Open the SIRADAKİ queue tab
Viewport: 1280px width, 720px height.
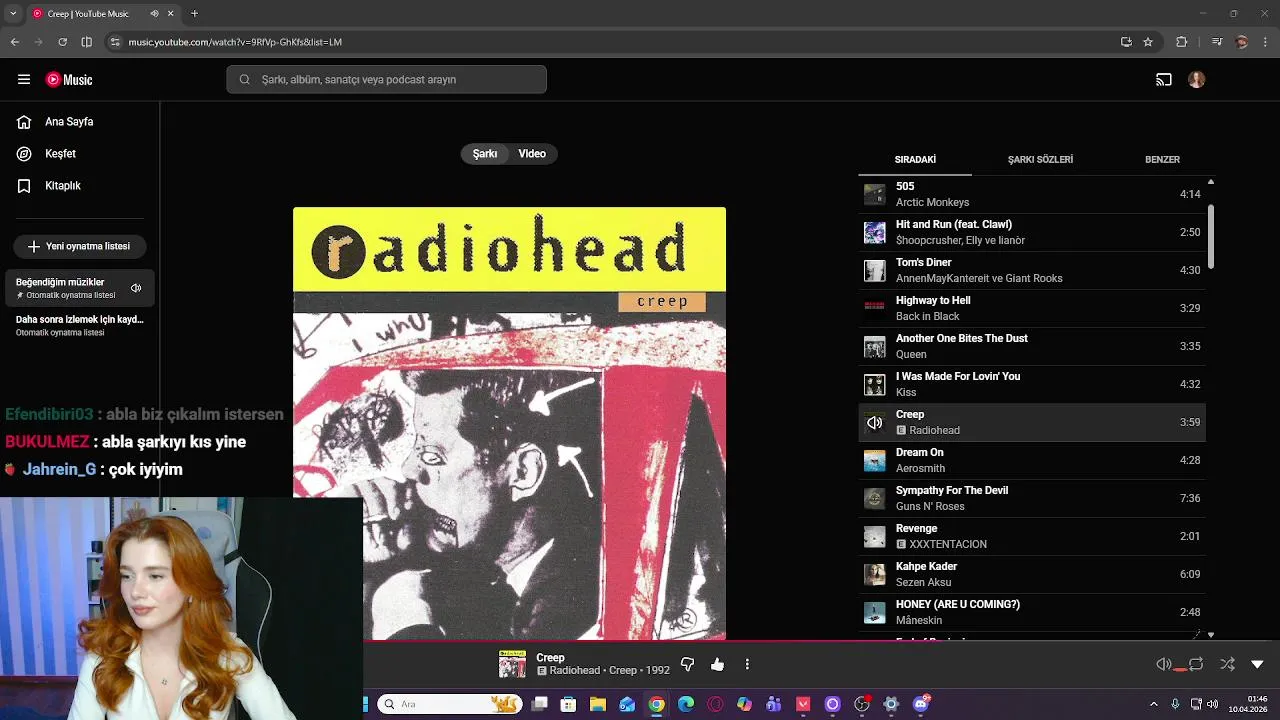point(915,160)
